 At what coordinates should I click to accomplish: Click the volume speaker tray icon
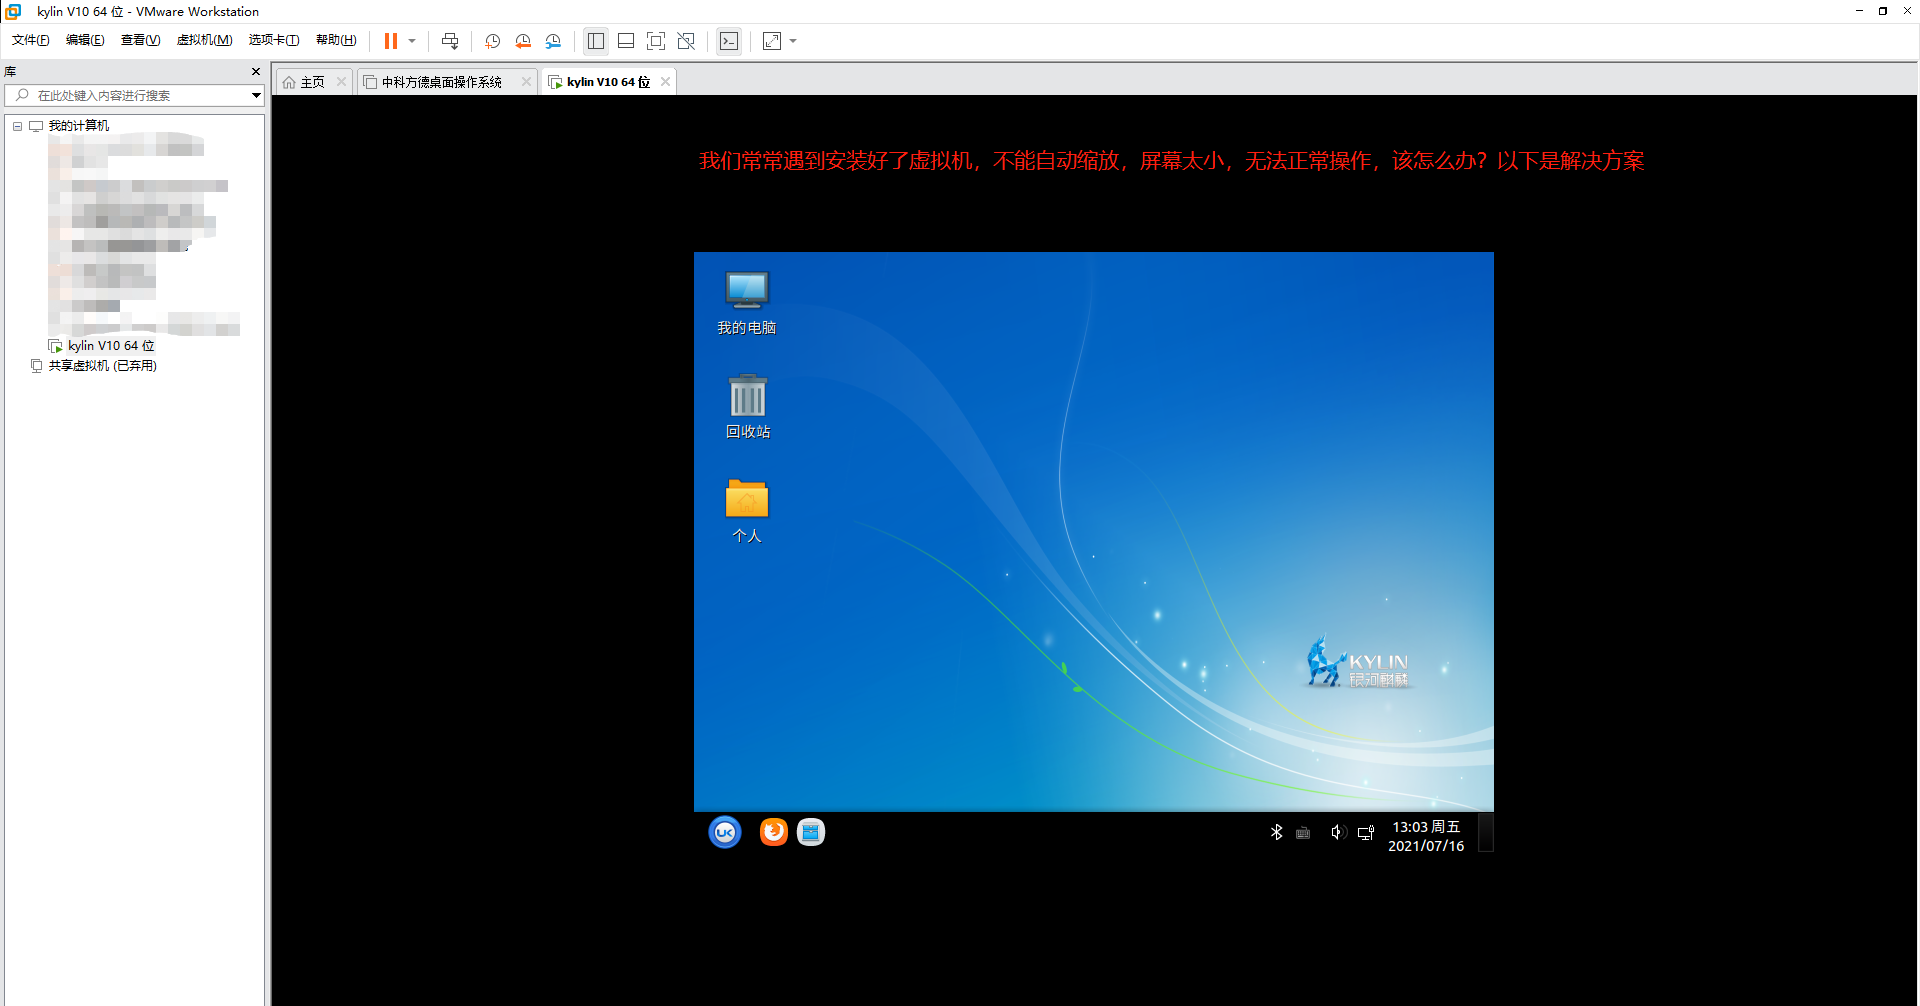coord(1338,832)
